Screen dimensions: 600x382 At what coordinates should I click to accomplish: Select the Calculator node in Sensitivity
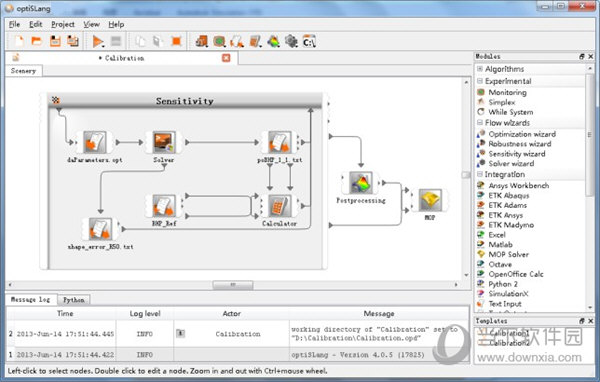click(279, 206)
